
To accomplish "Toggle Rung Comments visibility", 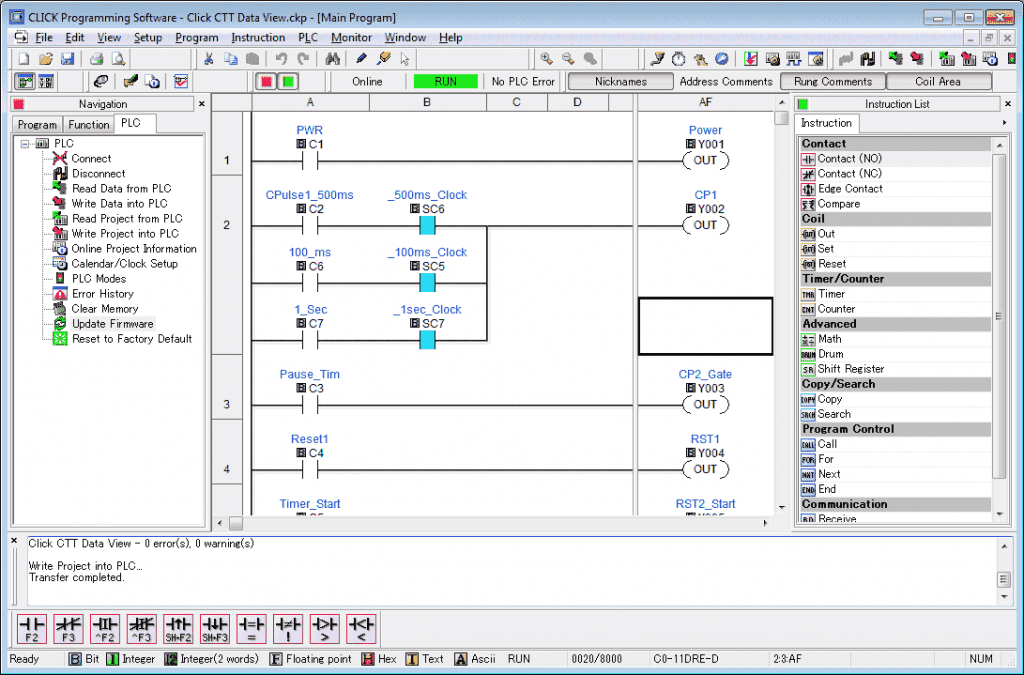I will coord(832,81).
